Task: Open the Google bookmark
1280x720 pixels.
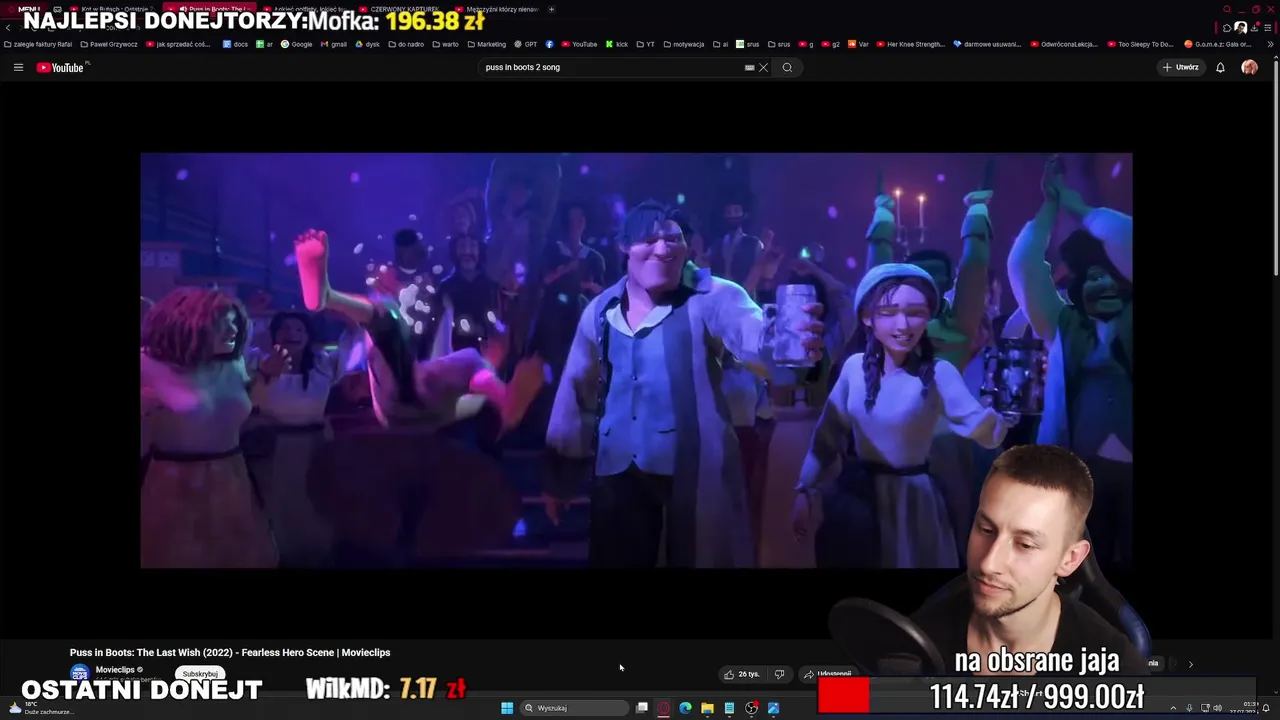Action: (x=296, y=44)
